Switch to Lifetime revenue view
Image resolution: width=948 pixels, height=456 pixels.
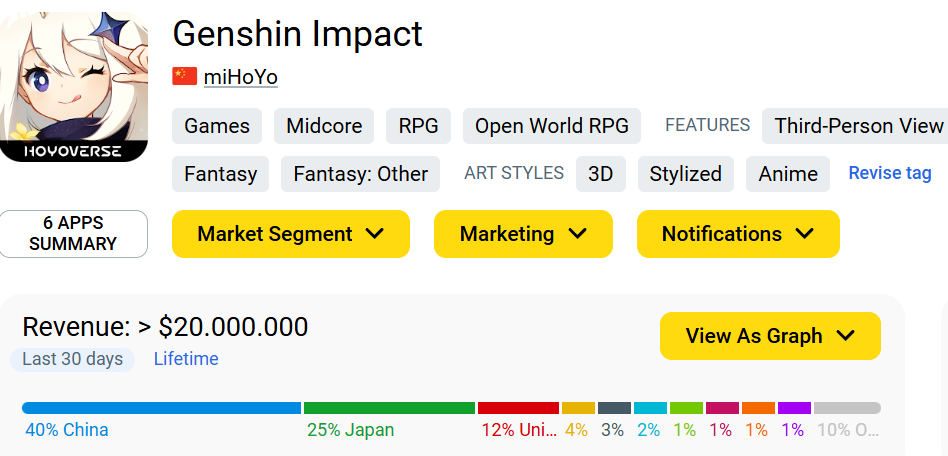pyautogui.click(x=186, y=359)
